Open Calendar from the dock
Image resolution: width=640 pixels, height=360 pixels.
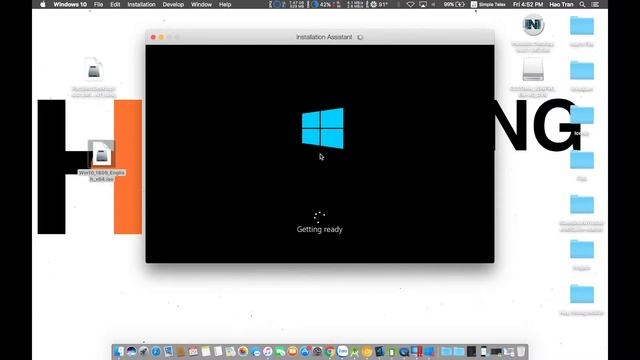pos(193,351)
